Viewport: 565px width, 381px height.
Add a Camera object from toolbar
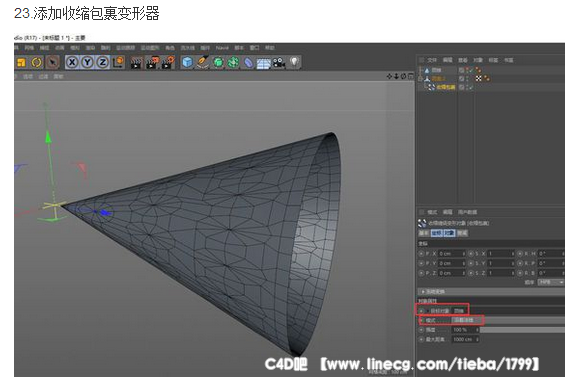[x=279, y=62]
